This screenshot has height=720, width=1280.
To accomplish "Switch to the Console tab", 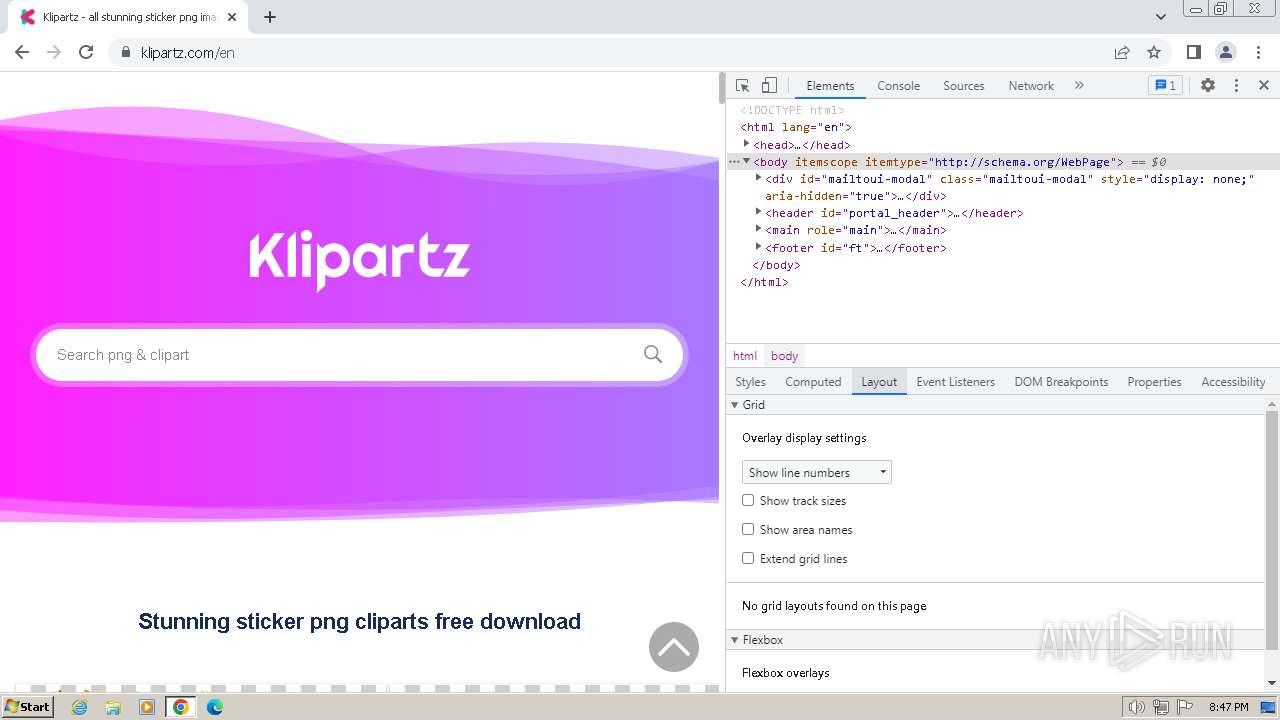I will pyautogui.click(x=898, y=86).
